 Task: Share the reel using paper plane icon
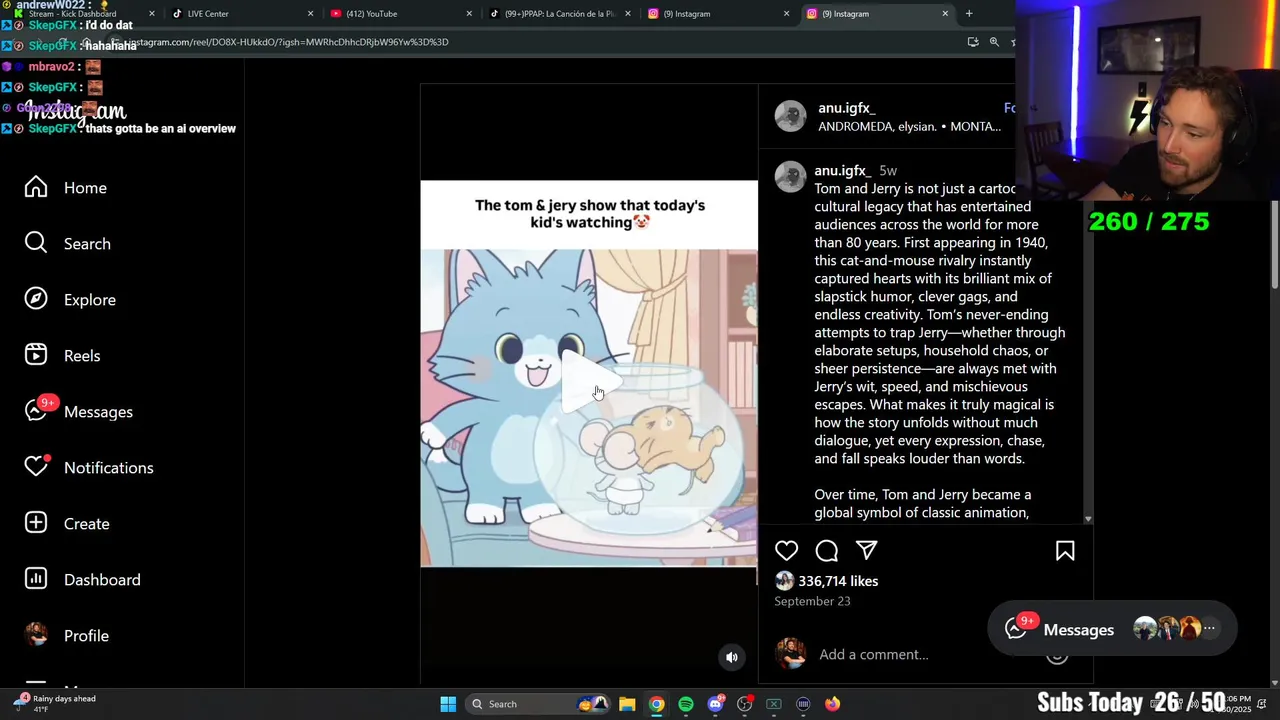tap(866, 551)
